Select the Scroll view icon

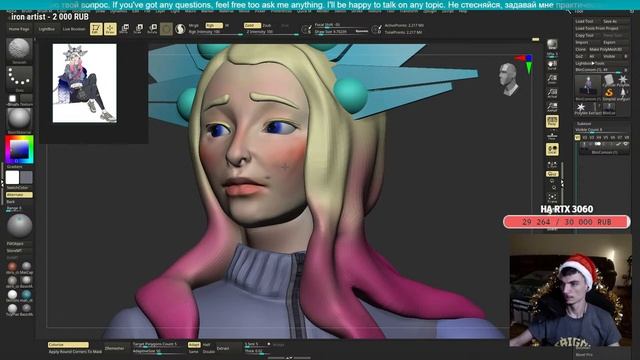[552, 64]
